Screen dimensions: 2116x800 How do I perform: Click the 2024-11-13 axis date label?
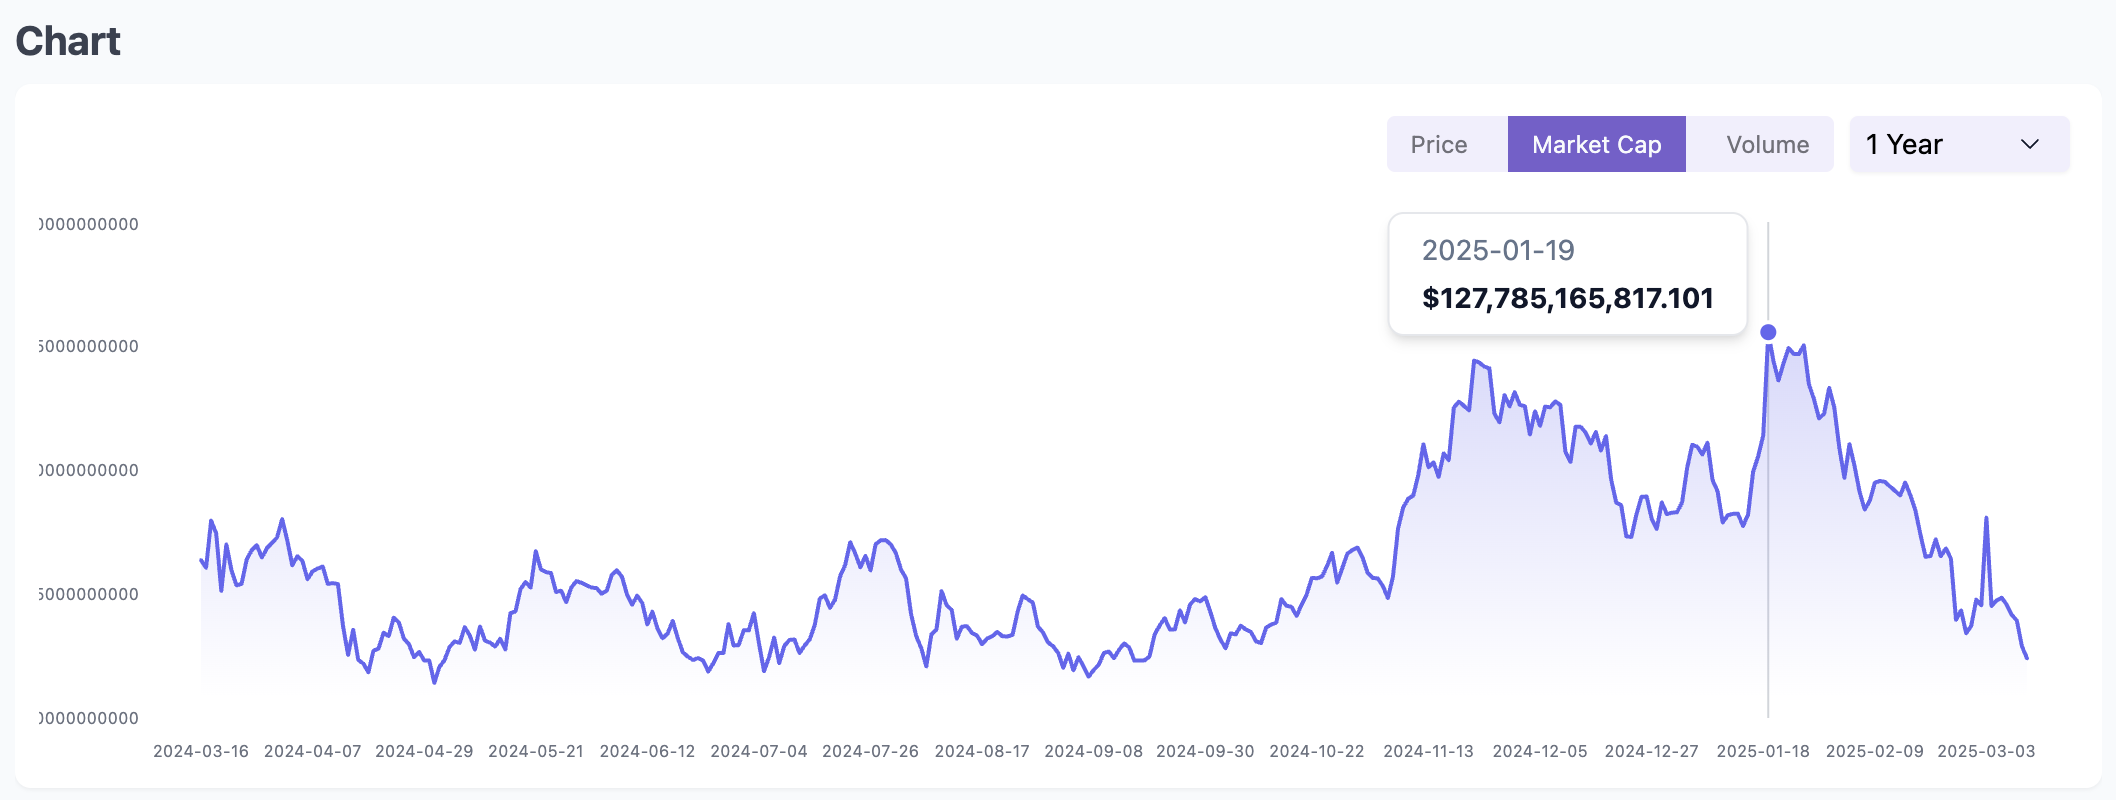click(x=1428, y=751)
